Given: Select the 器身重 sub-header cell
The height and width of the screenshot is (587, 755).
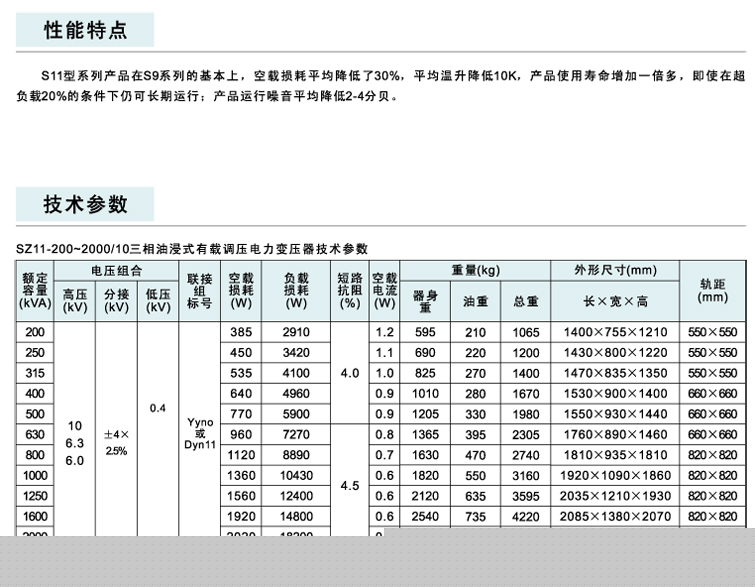Looking at the screenshot, I should pyautogui.click(x=426, y=300).
